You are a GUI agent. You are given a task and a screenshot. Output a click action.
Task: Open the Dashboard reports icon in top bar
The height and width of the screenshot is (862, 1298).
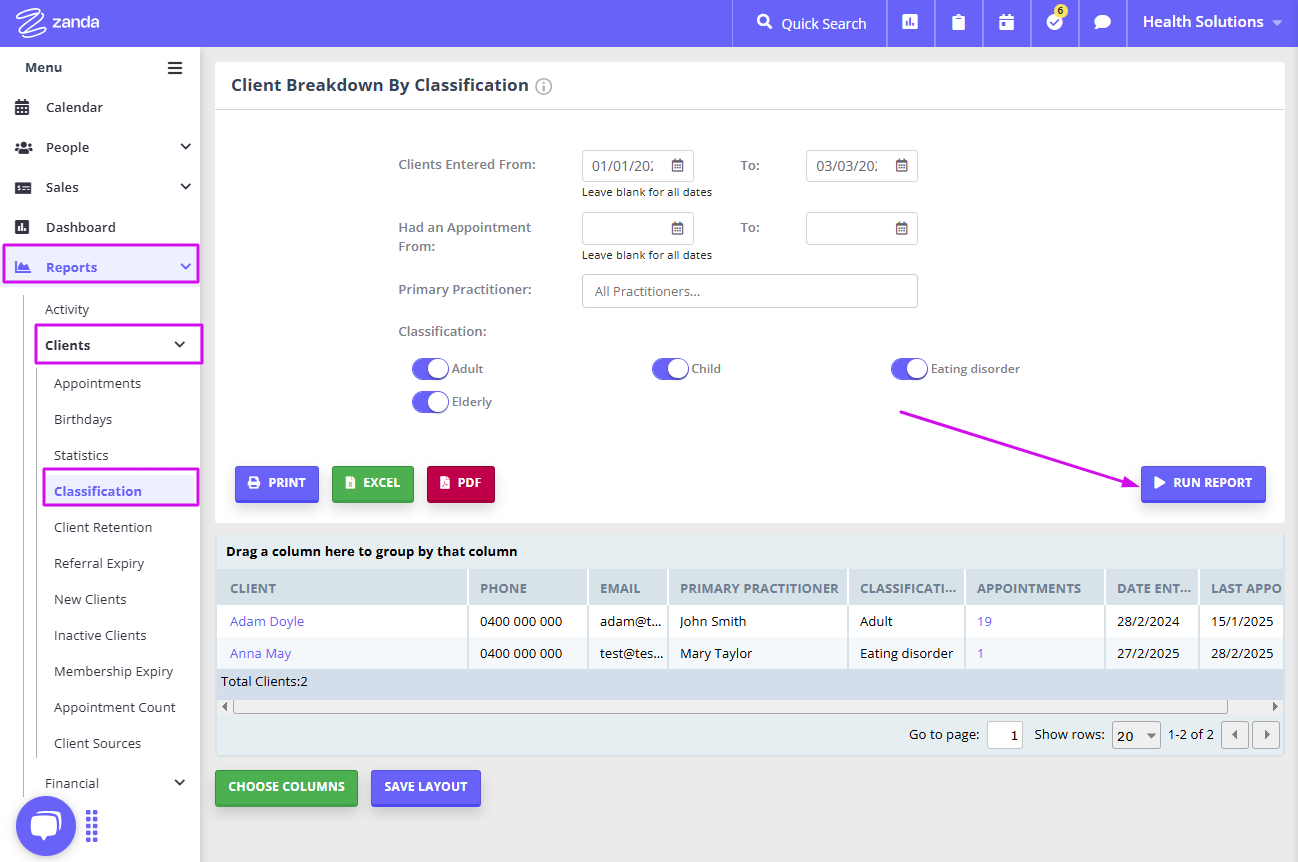coord(911,22)
